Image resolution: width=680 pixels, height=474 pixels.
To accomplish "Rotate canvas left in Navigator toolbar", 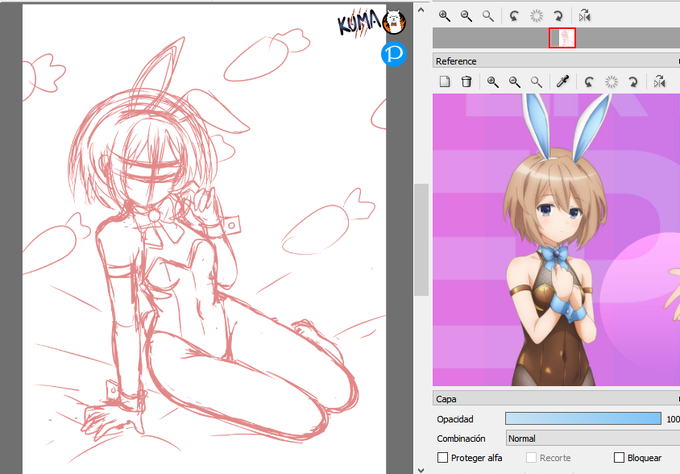I will point(514,16).
